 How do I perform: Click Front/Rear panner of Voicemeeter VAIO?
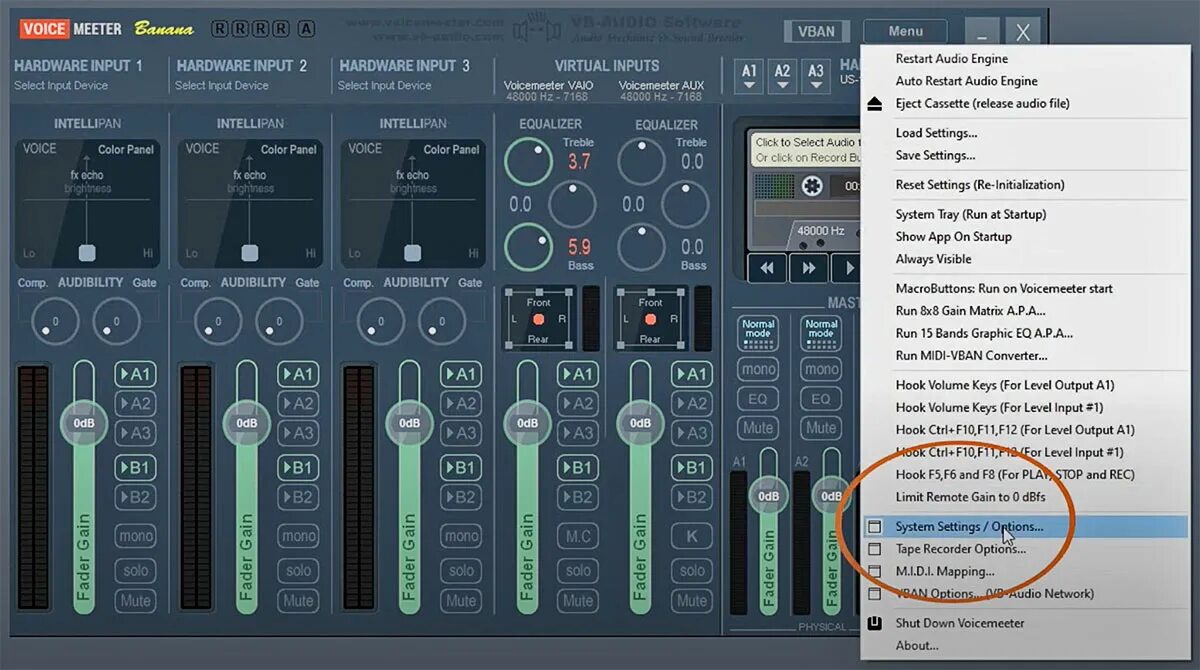[x=538, y=318]
